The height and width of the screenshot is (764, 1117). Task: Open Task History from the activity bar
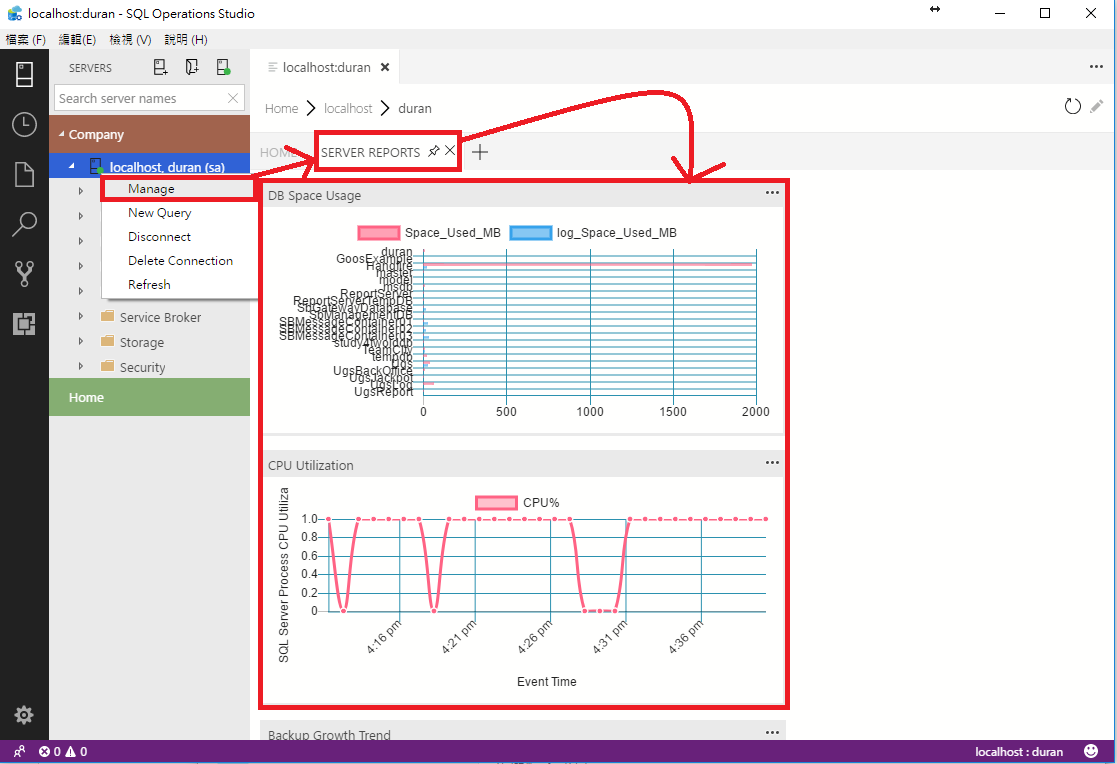coord(24,124)
